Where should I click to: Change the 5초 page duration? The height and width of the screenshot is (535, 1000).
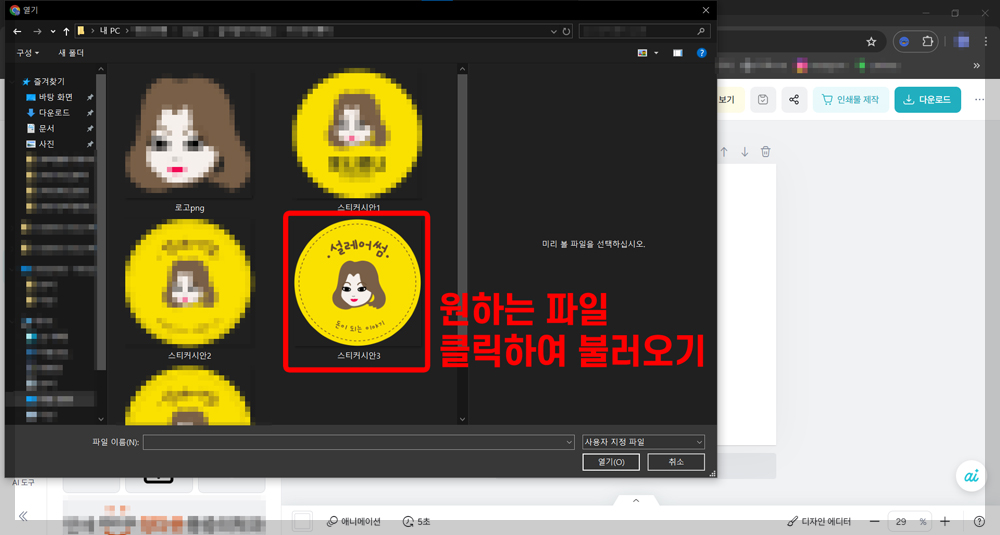click(416, 522)
